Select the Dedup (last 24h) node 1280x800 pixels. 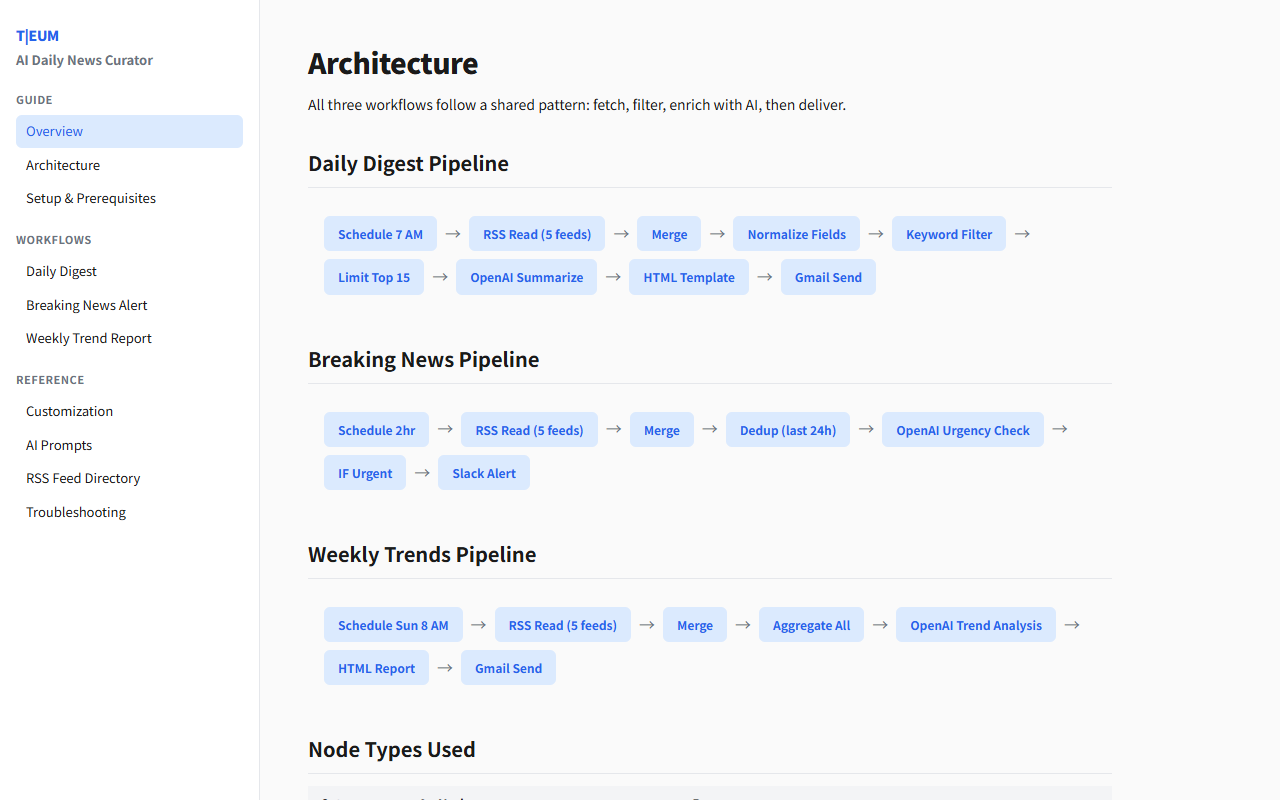coord(787,429)
